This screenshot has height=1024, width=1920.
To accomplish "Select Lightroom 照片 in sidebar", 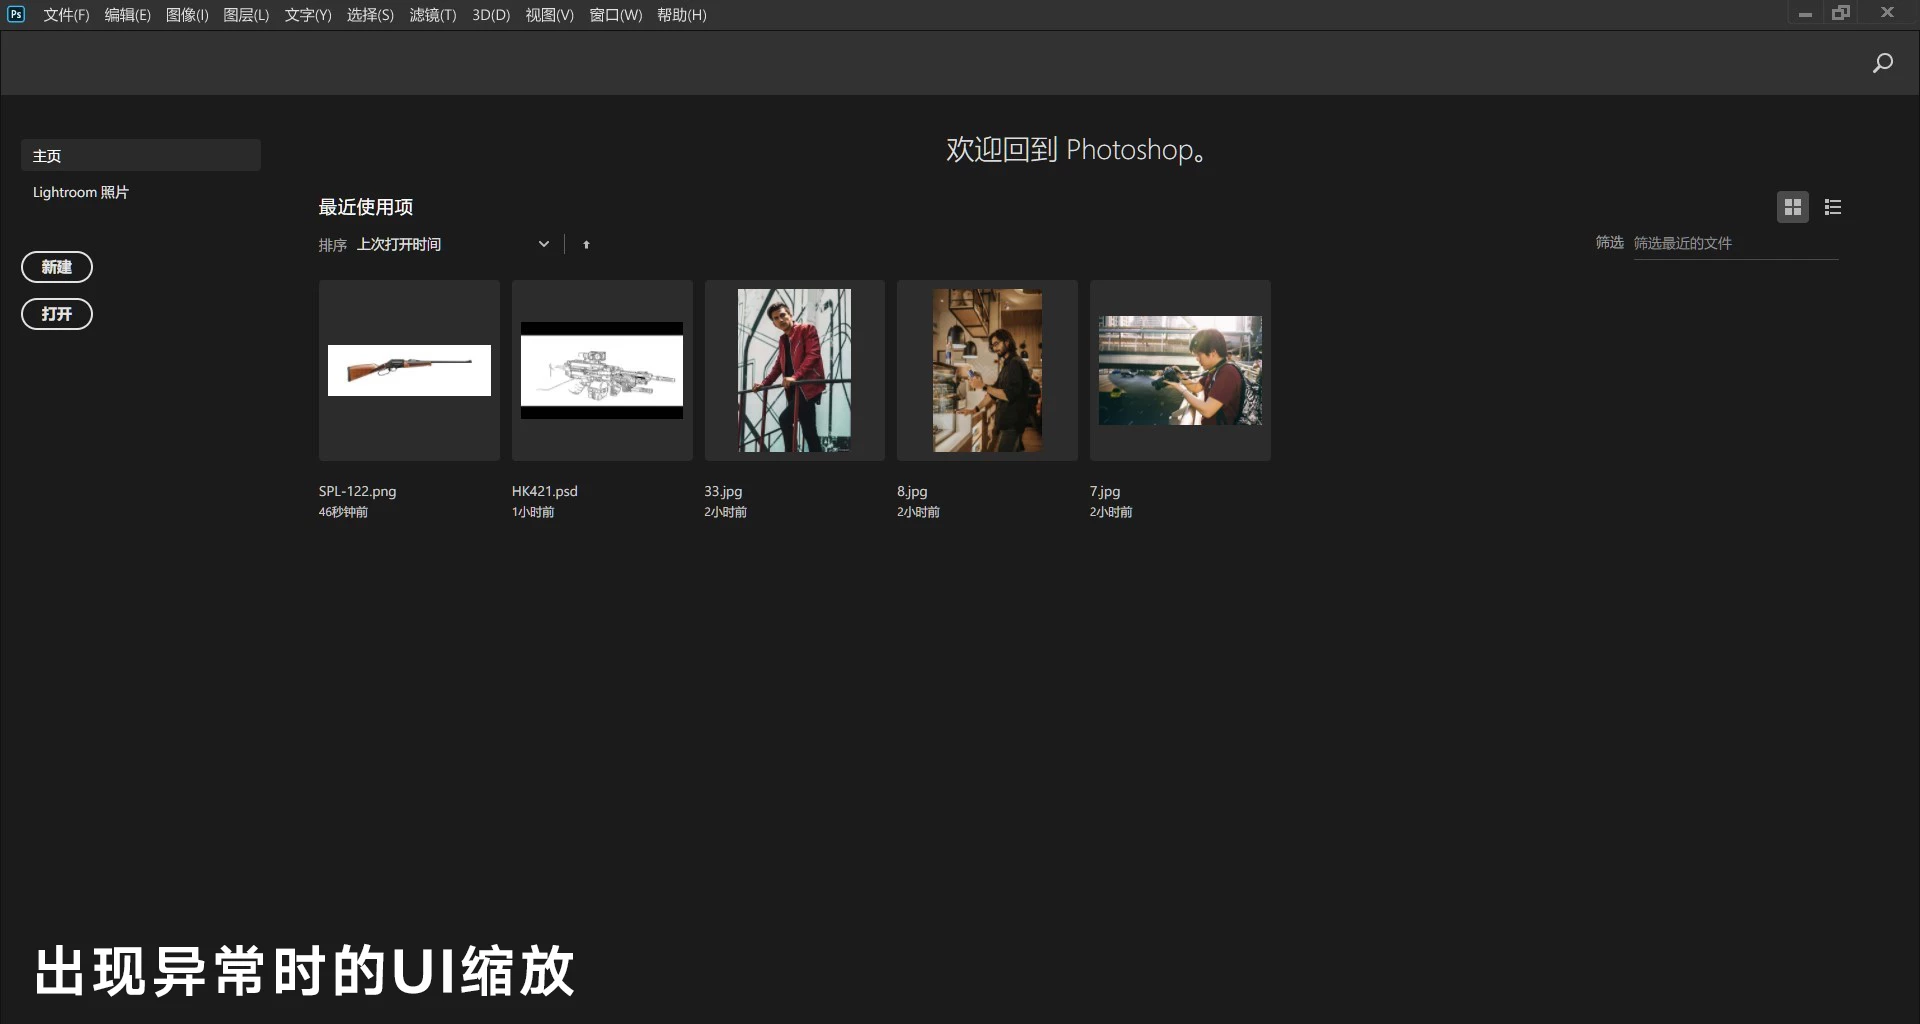I will pyautogui.click(x=81, y=192).
